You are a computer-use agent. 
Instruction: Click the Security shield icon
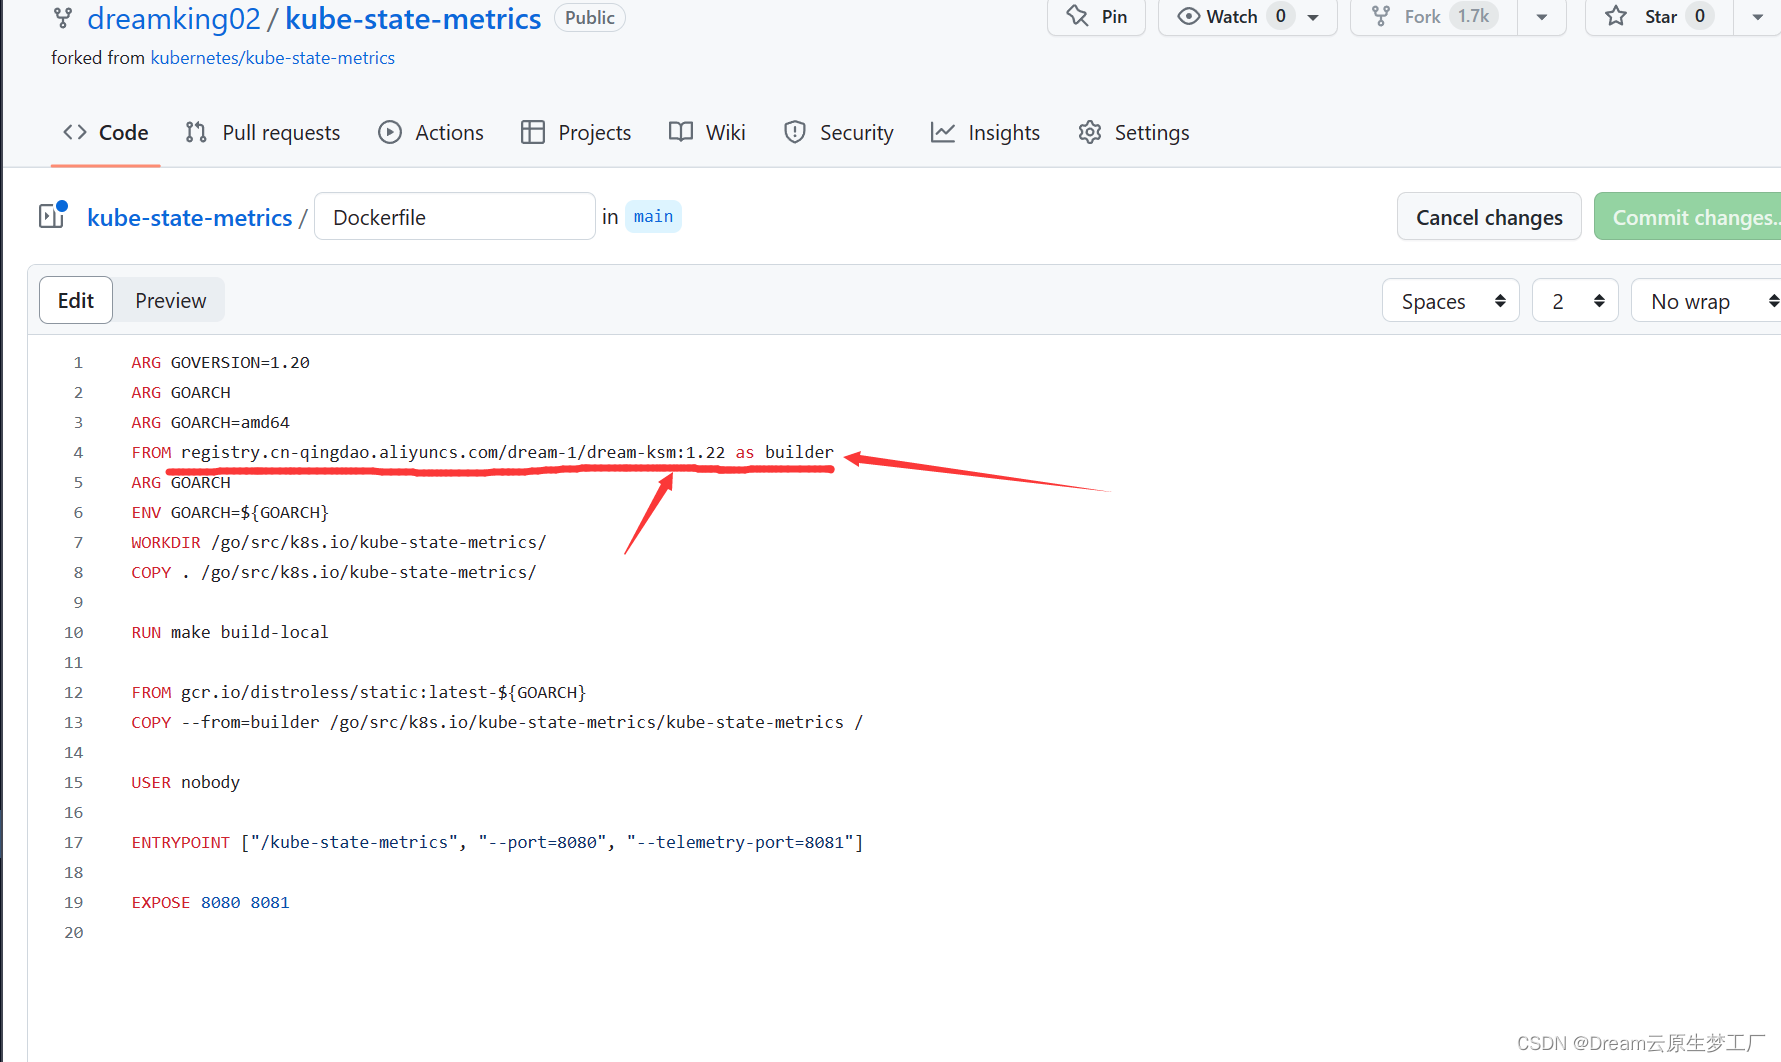point(795,132)
